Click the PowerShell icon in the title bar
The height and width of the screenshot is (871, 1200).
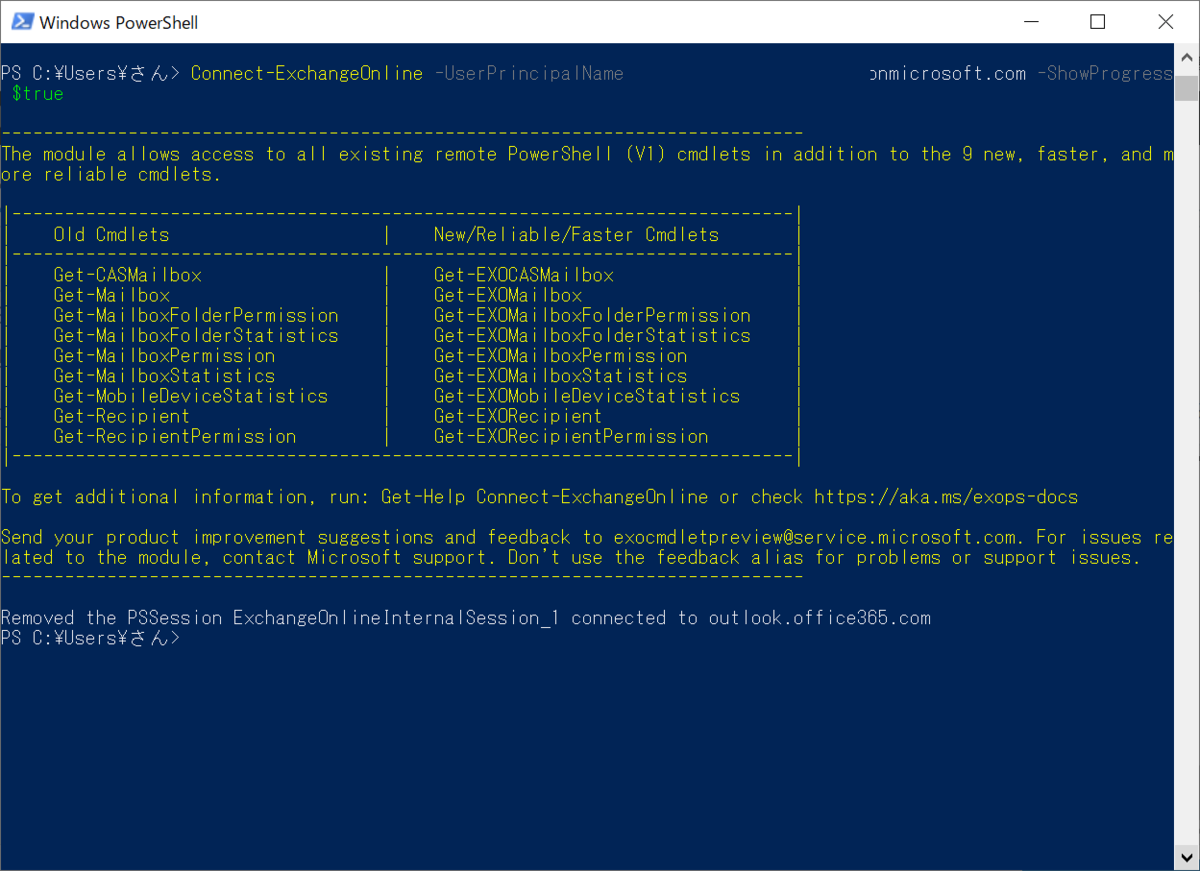pyautogui.click(x=21, y=21)
